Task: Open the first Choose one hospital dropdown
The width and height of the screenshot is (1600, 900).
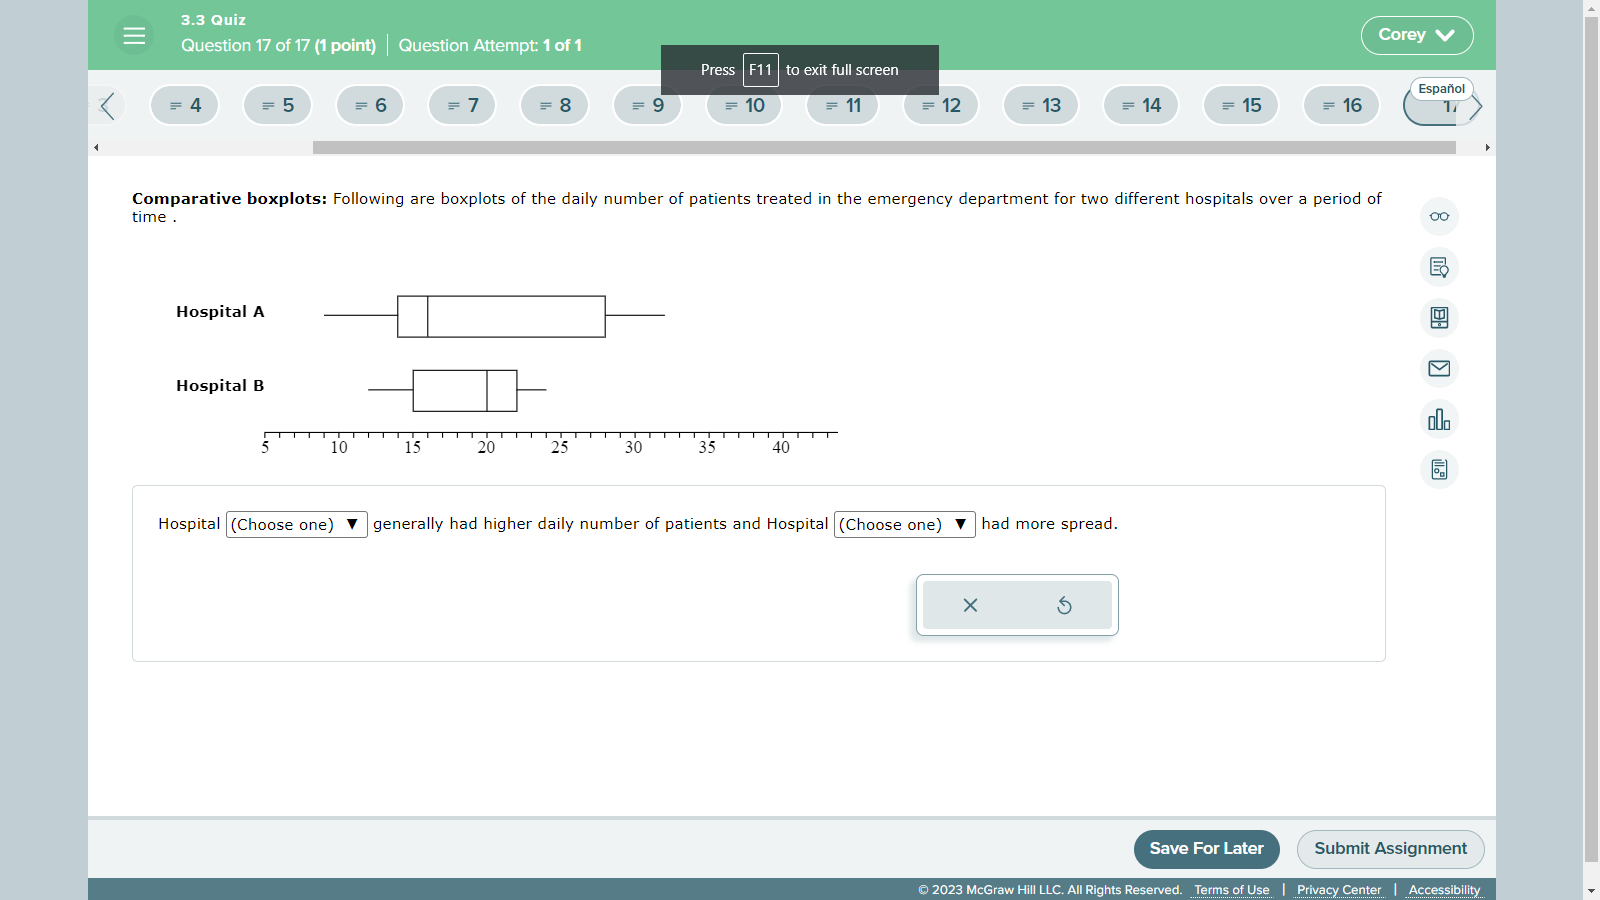Action: click(296, 524)
